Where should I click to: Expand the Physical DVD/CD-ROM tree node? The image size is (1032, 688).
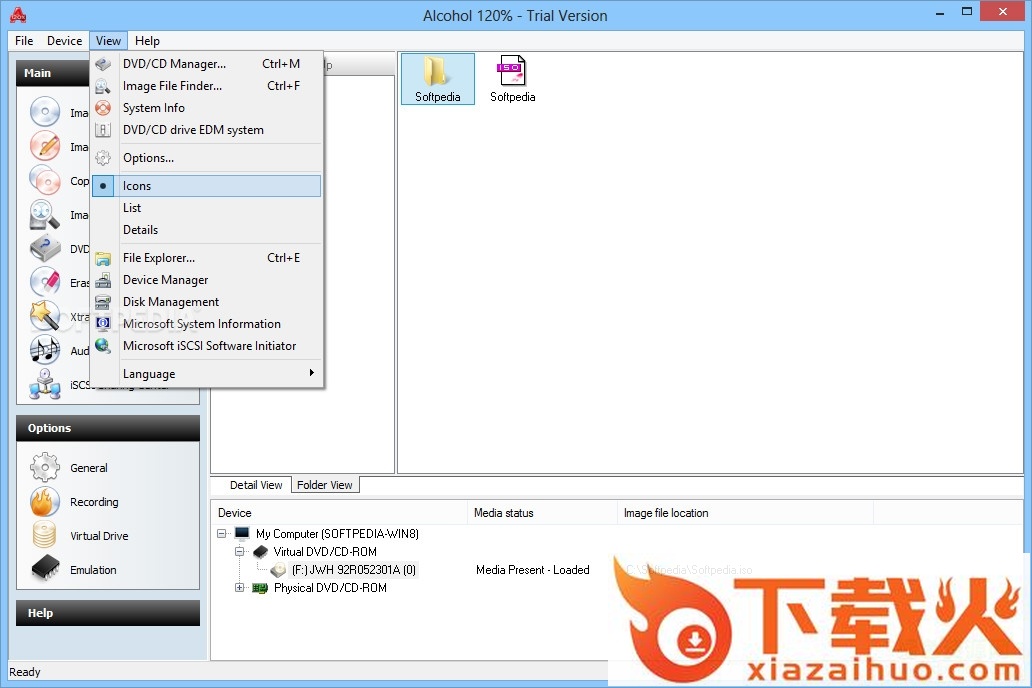240,587
